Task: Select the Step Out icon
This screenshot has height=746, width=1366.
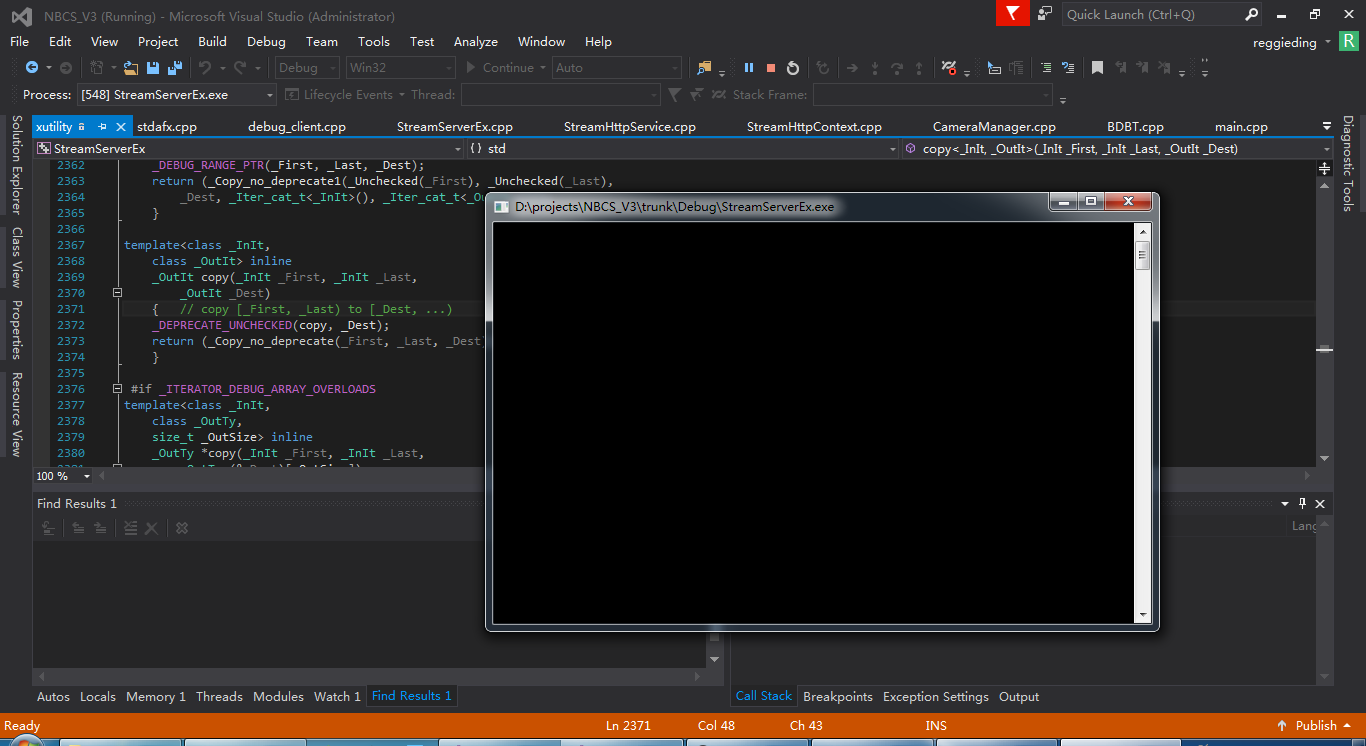Action: [919, 68]
